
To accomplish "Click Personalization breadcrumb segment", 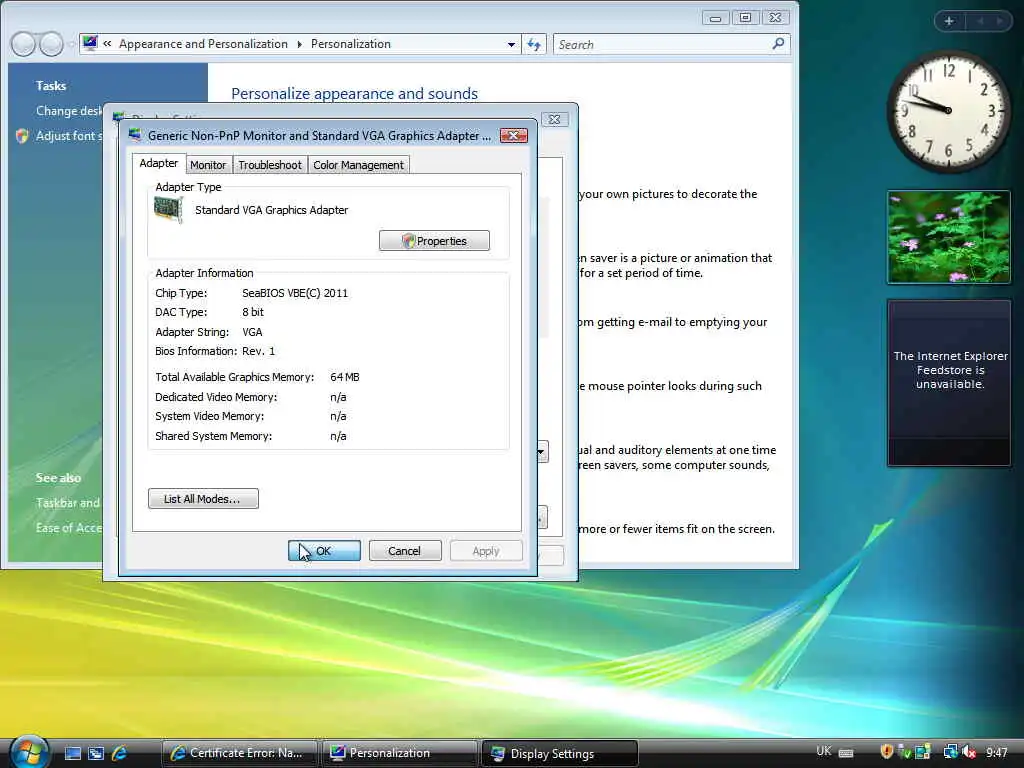I will coord(351,44).
